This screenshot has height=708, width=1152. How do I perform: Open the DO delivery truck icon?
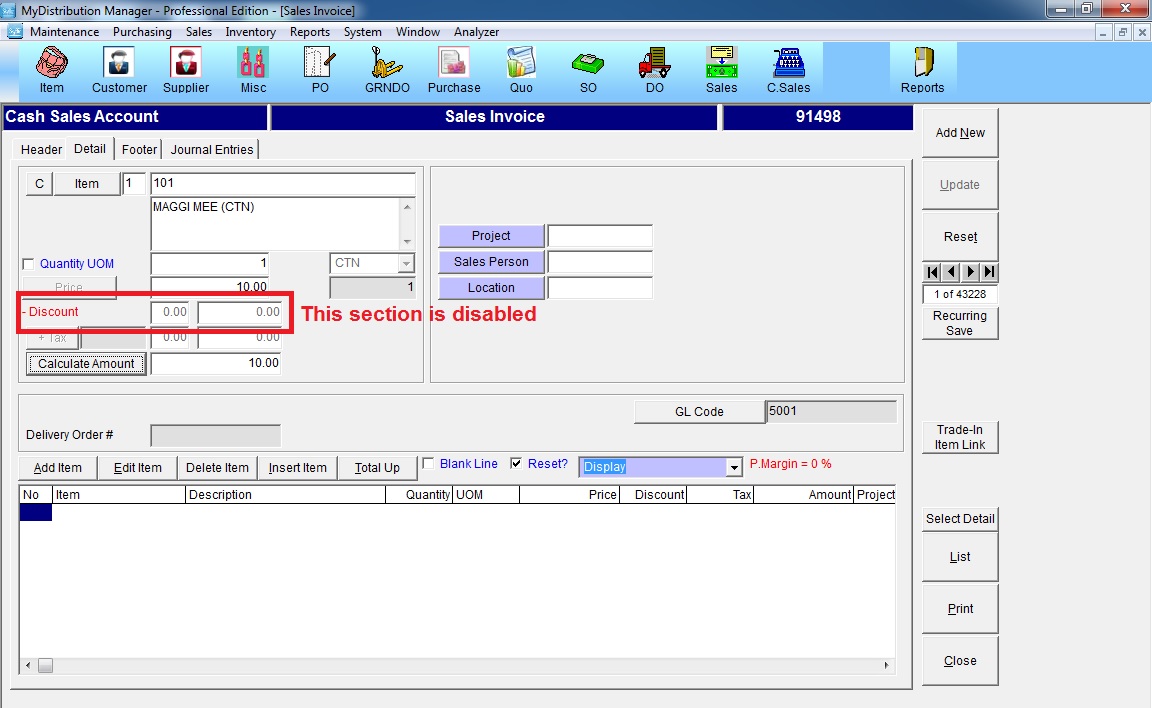[654, 68]
